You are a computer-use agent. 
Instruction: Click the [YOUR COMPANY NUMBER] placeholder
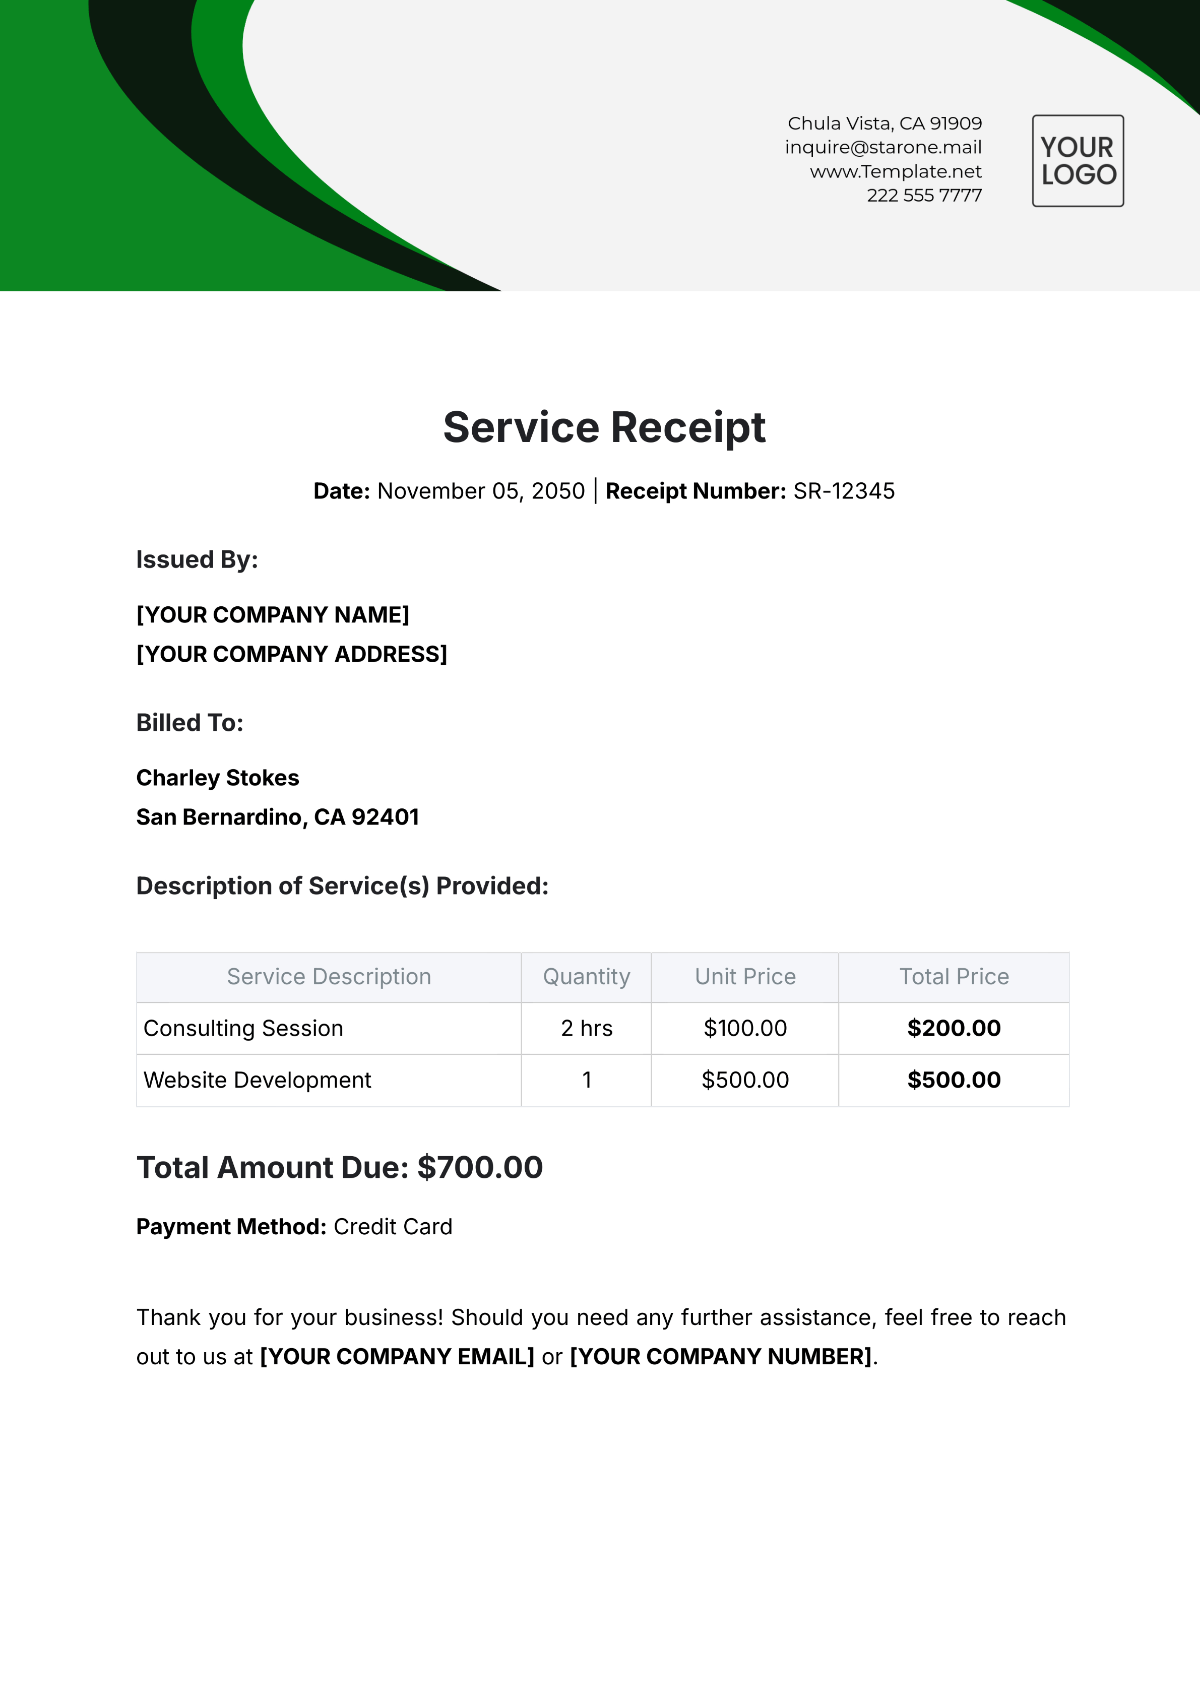click(x=721, y=1357)
